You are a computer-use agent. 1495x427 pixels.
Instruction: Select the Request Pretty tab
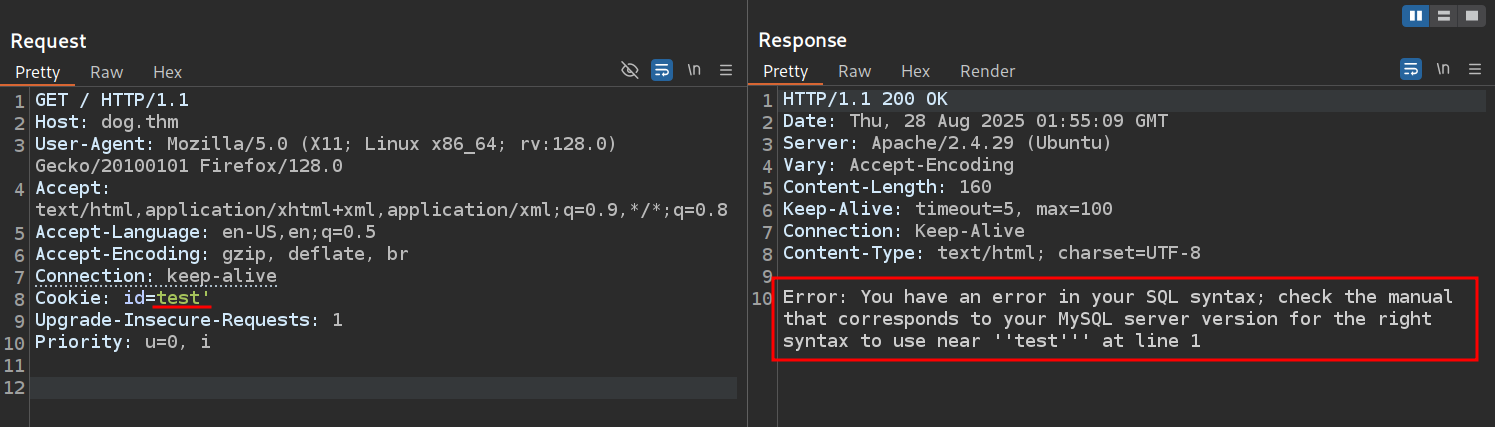[38, 72]
